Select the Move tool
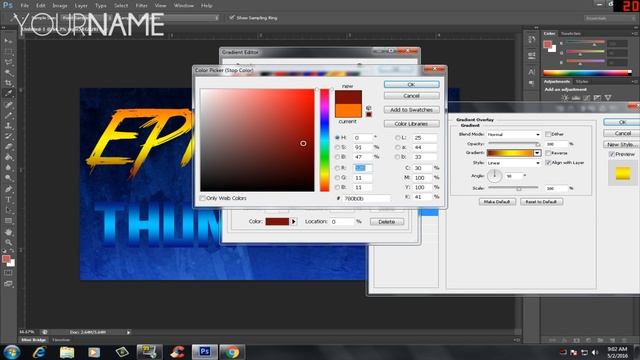640x360 pixels. (x=9, y=41)
